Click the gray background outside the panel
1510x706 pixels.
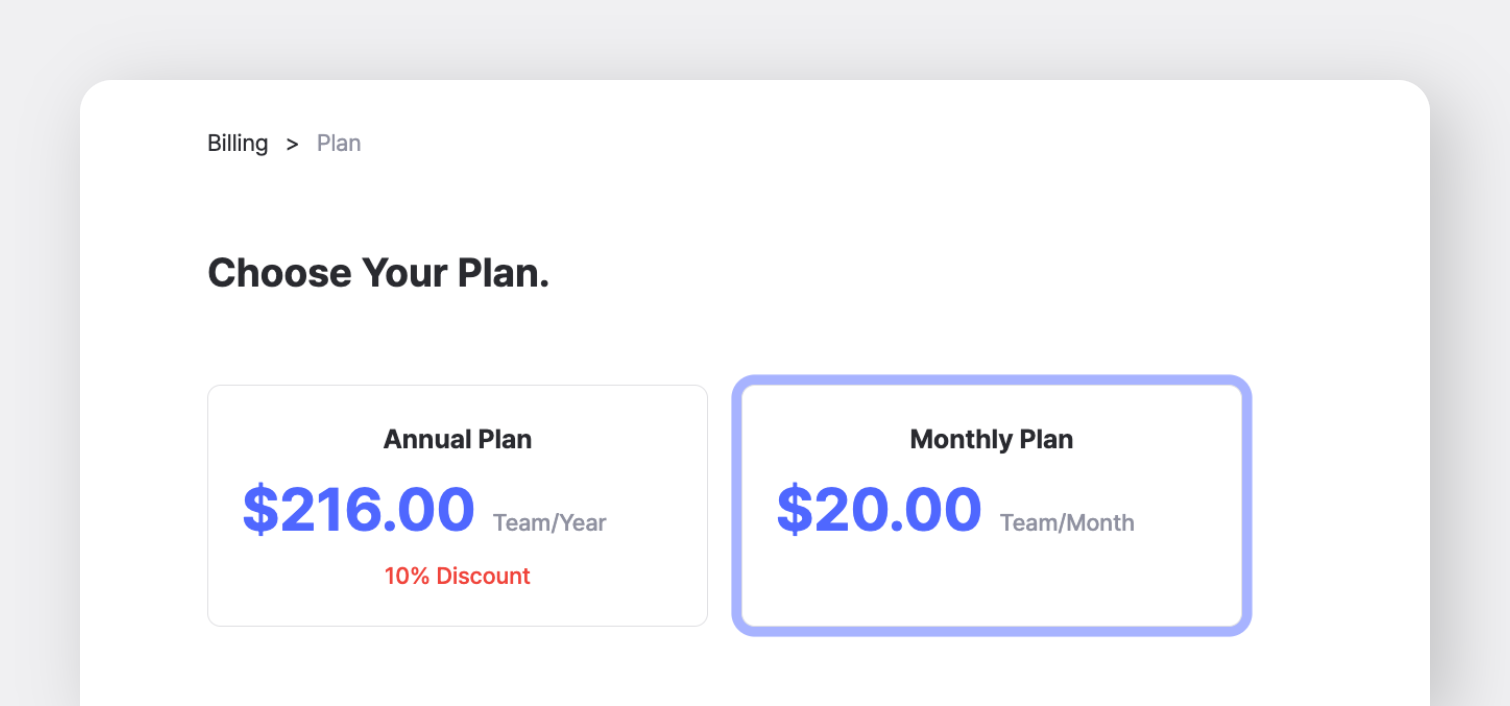tap(40, 400)
